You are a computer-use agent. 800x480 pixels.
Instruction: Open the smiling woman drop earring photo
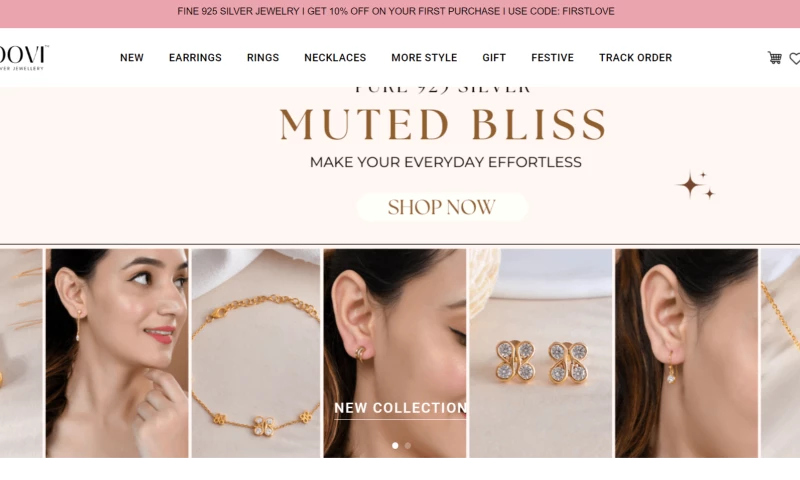pyautogui.click(x=117, y=353)
